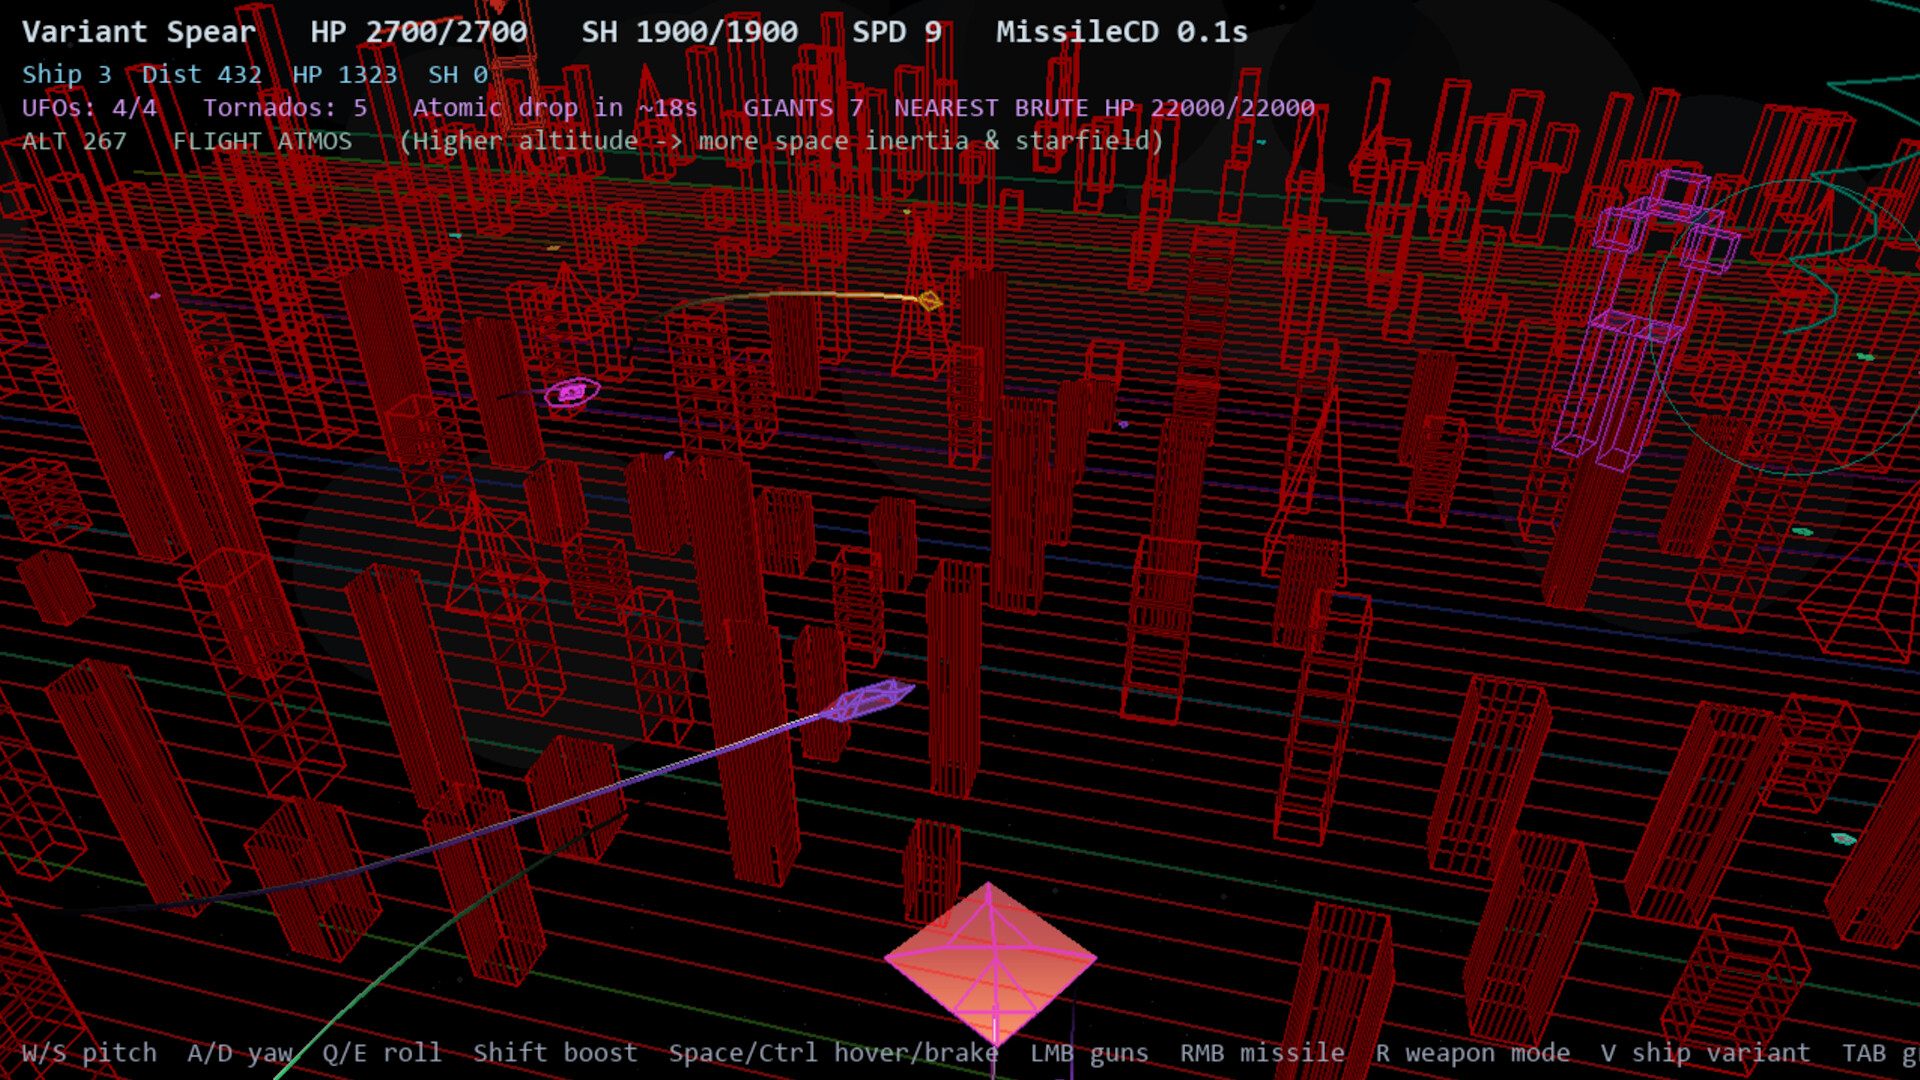Click the SH 1900/1900 shield readout
This screenshot has width=1920, height=1080.
(689, 32)
